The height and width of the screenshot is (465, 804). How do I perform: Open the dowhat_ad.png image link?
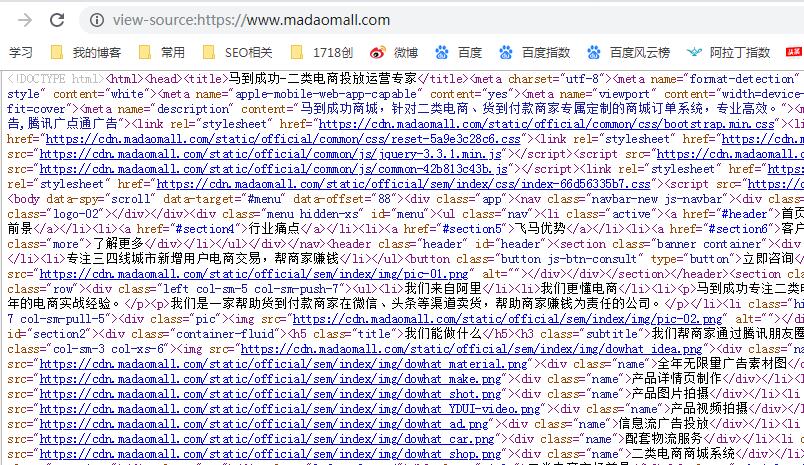[264, 424]
